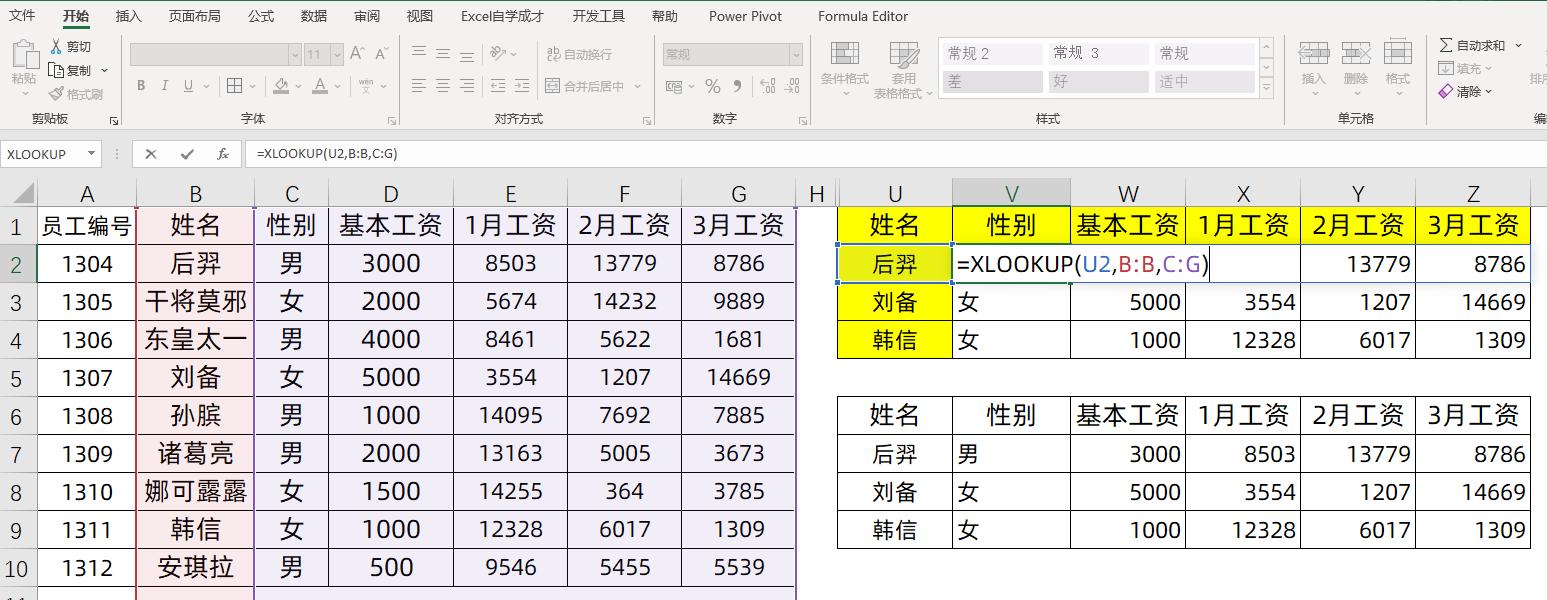Open the Number Format combo box showing 常规

[720, 53]
